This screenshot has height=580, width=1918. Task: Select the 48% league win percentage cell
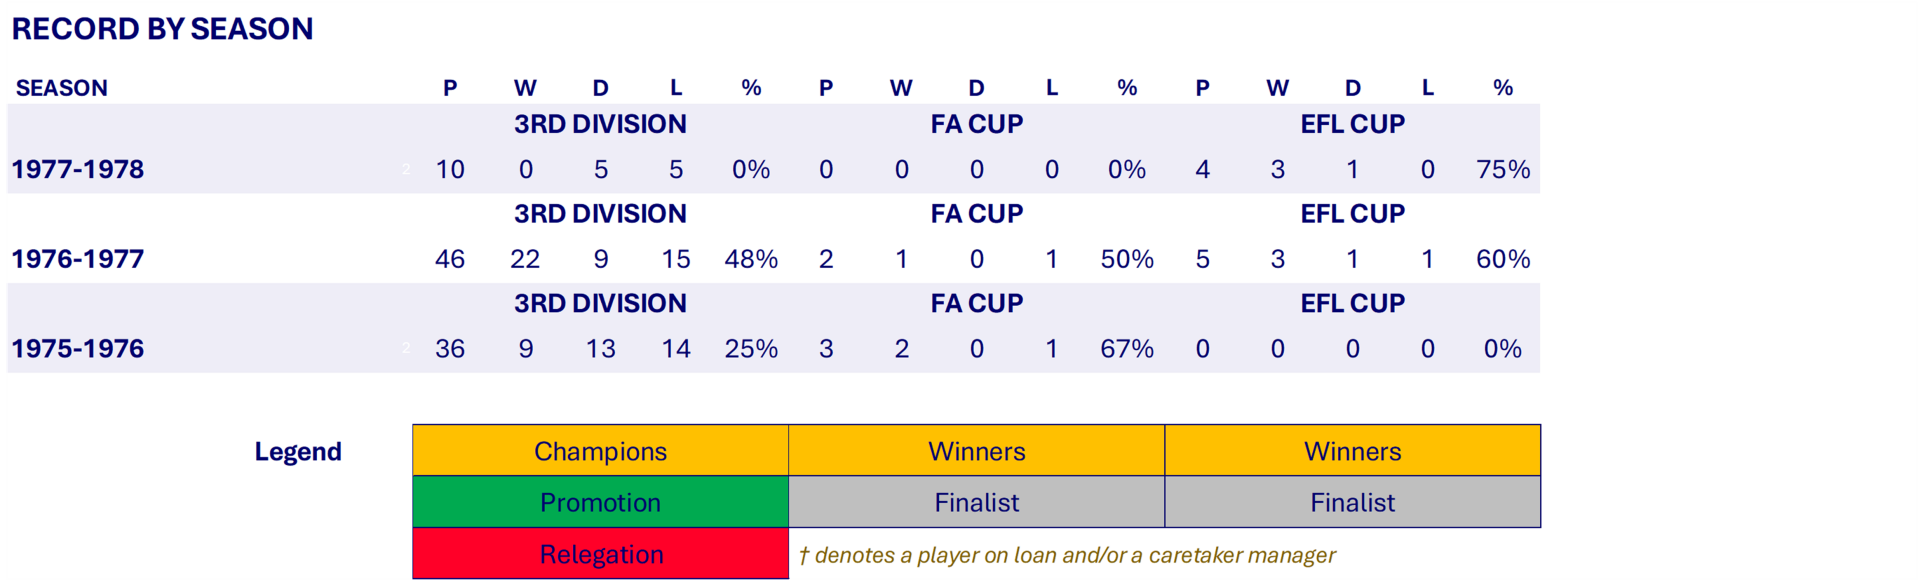coord(751,259)
